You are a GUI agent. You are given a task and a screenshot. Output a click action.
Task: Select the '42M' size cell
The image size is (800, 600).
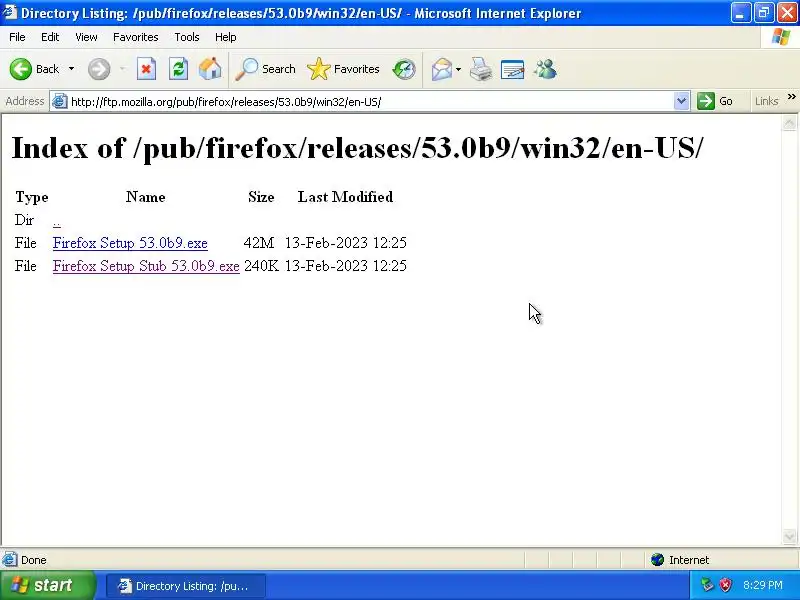[259, 243]
